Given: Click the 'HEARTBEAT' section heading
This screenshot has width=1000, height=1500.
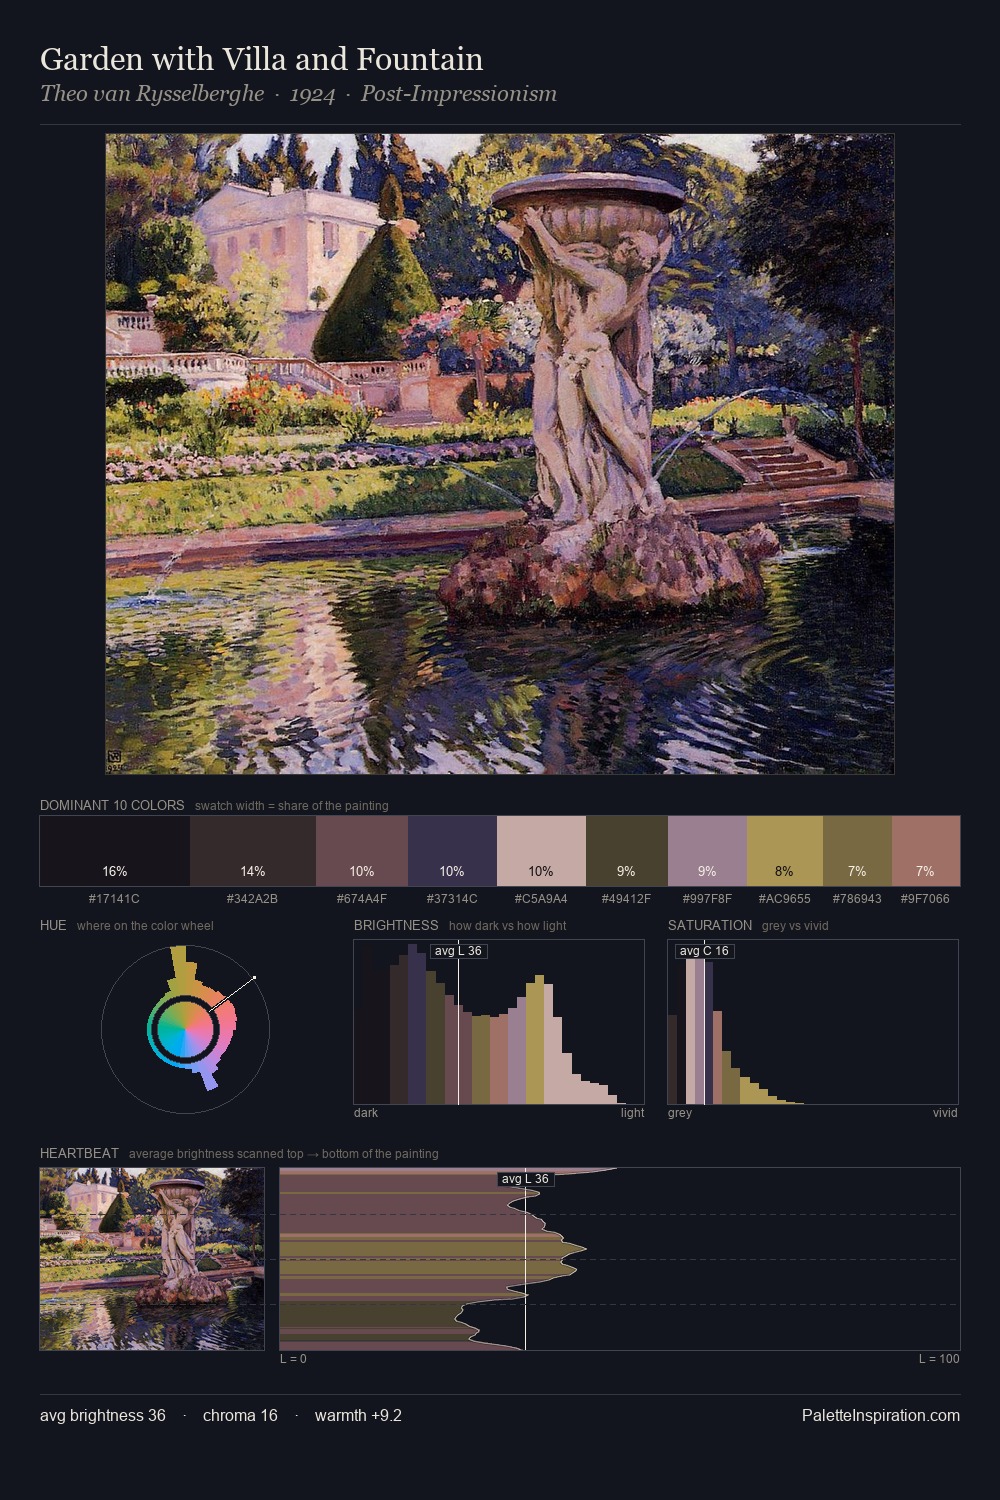Looking at the screenshot, I should click(79, 1153).
